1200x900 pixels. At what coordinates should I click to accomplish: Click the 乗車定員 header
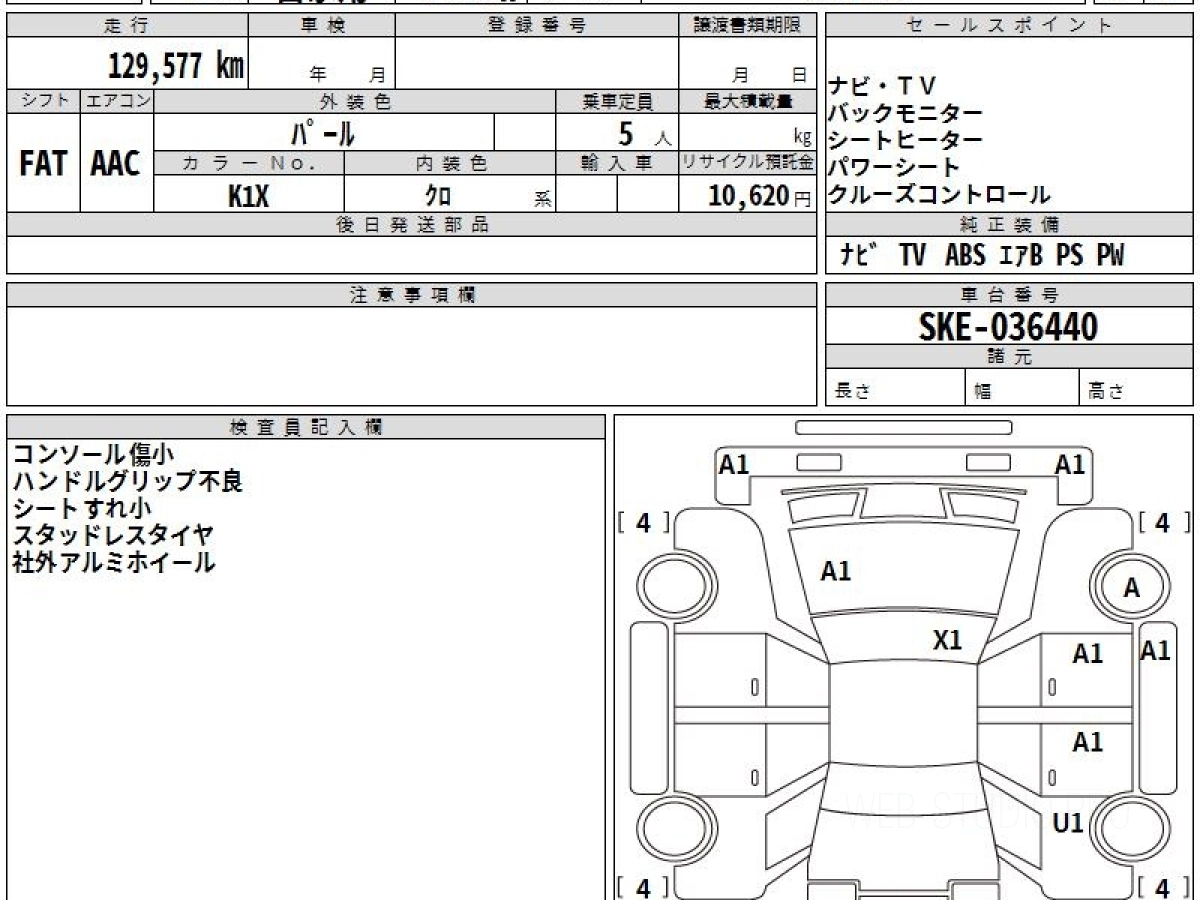coord(617,101)
